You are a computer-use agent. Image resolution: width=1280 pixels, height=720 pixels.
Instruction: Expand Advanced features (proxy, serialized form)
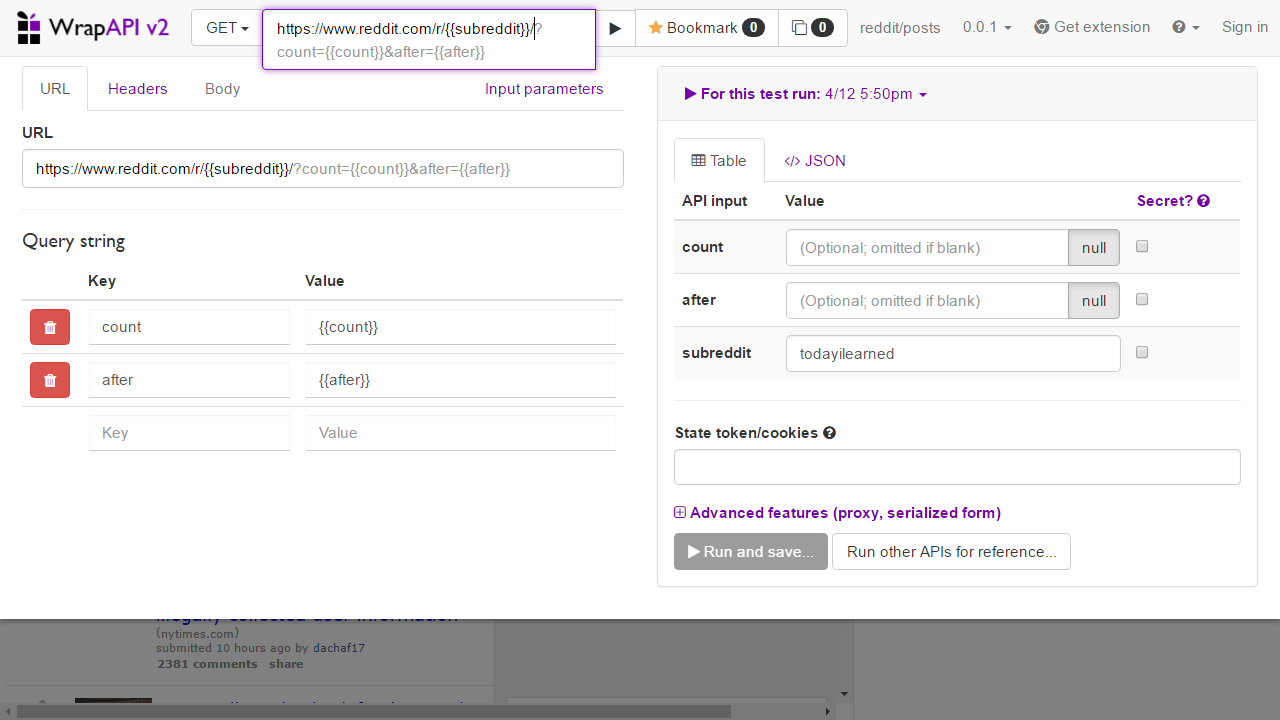click(838, 512)
